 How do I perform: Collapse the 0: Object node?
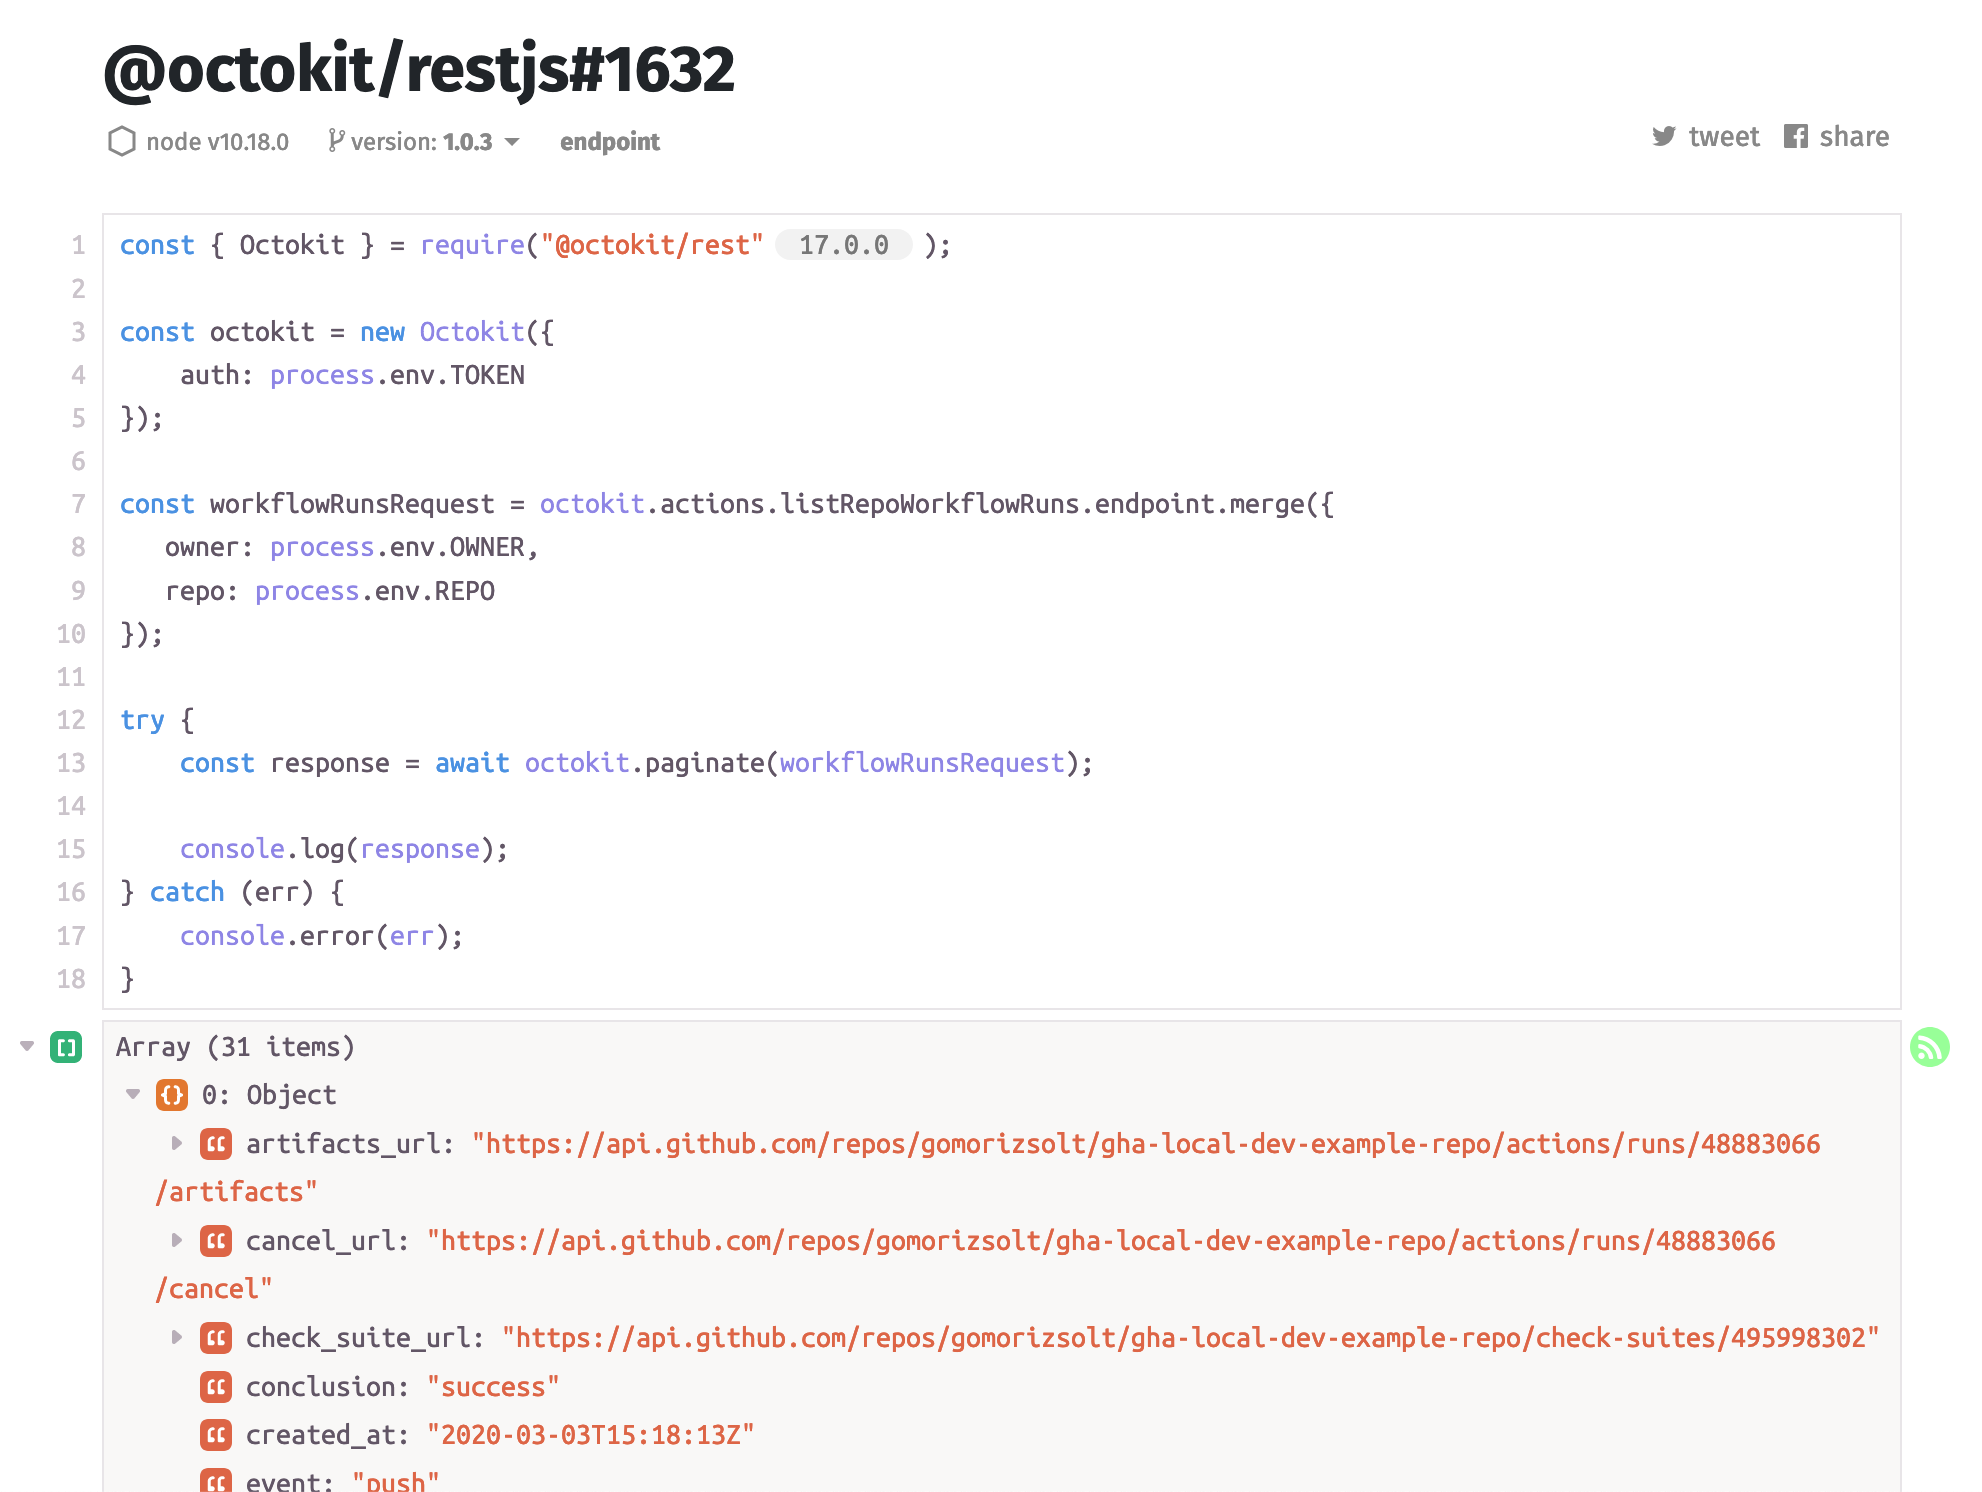[134, 1094]
